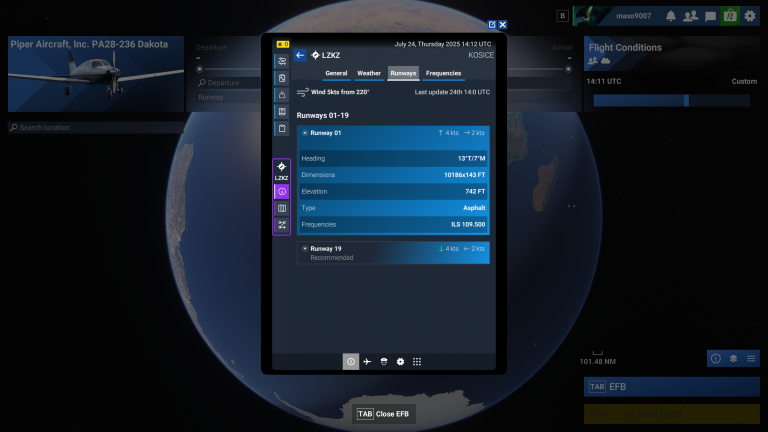The height and width of the screenshot is (432, 768).
Task: Click the EFB button on the right panel
Action: click(672, 387)
